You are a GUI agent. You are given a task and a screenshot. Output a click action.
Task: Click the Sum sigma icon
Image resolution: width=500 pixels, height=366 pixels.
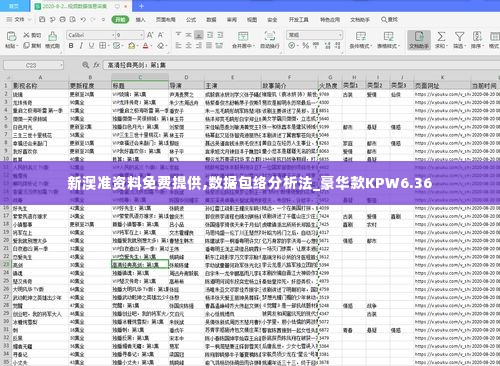coord(441,36)
